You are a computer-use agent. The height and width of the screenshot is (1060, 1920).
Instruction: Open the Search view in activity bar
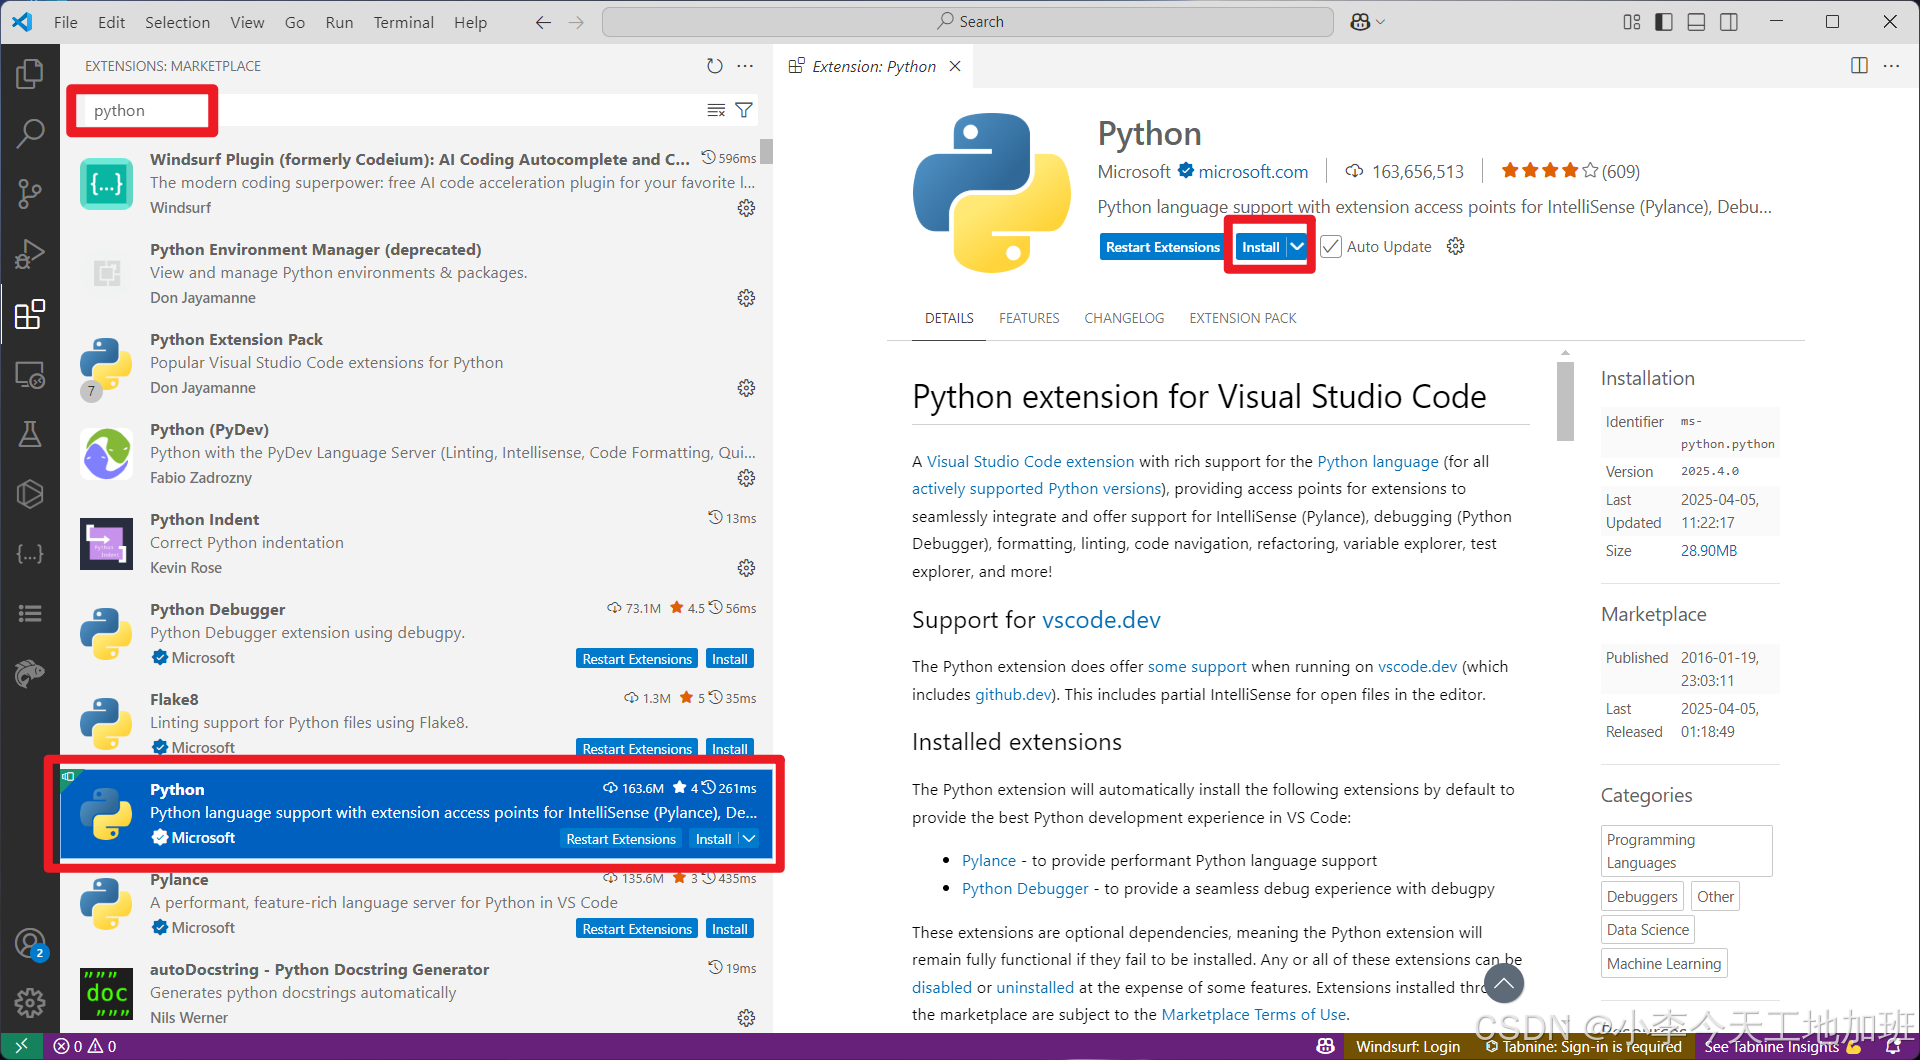coord(30,133)
